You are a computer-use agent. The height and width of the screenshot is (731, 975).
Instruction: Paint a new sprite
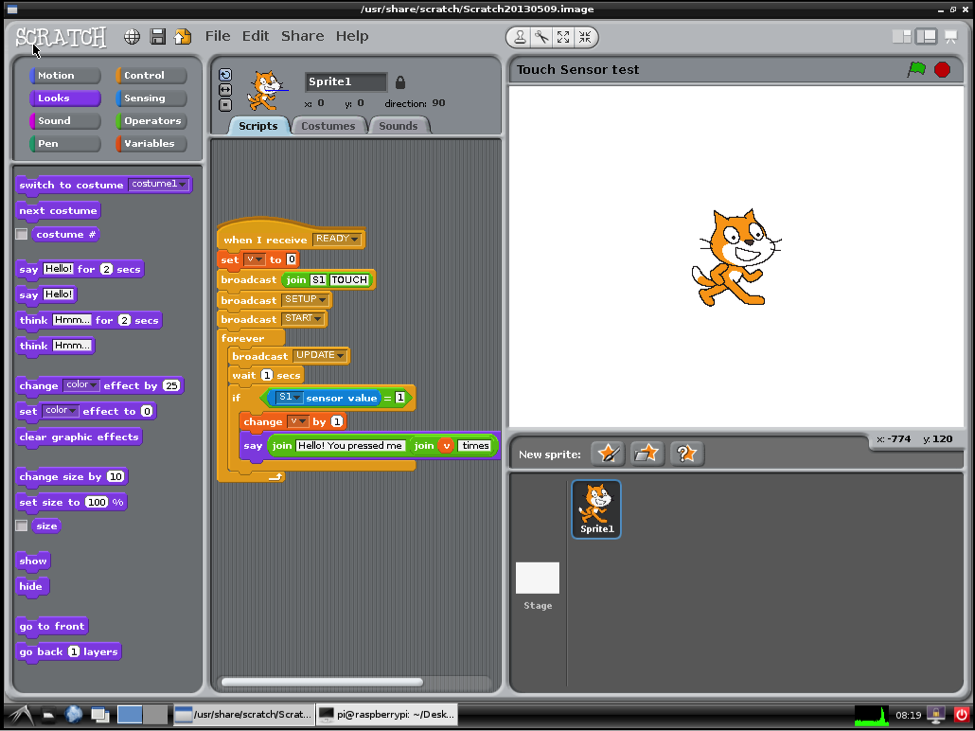[x=608, y=454]
